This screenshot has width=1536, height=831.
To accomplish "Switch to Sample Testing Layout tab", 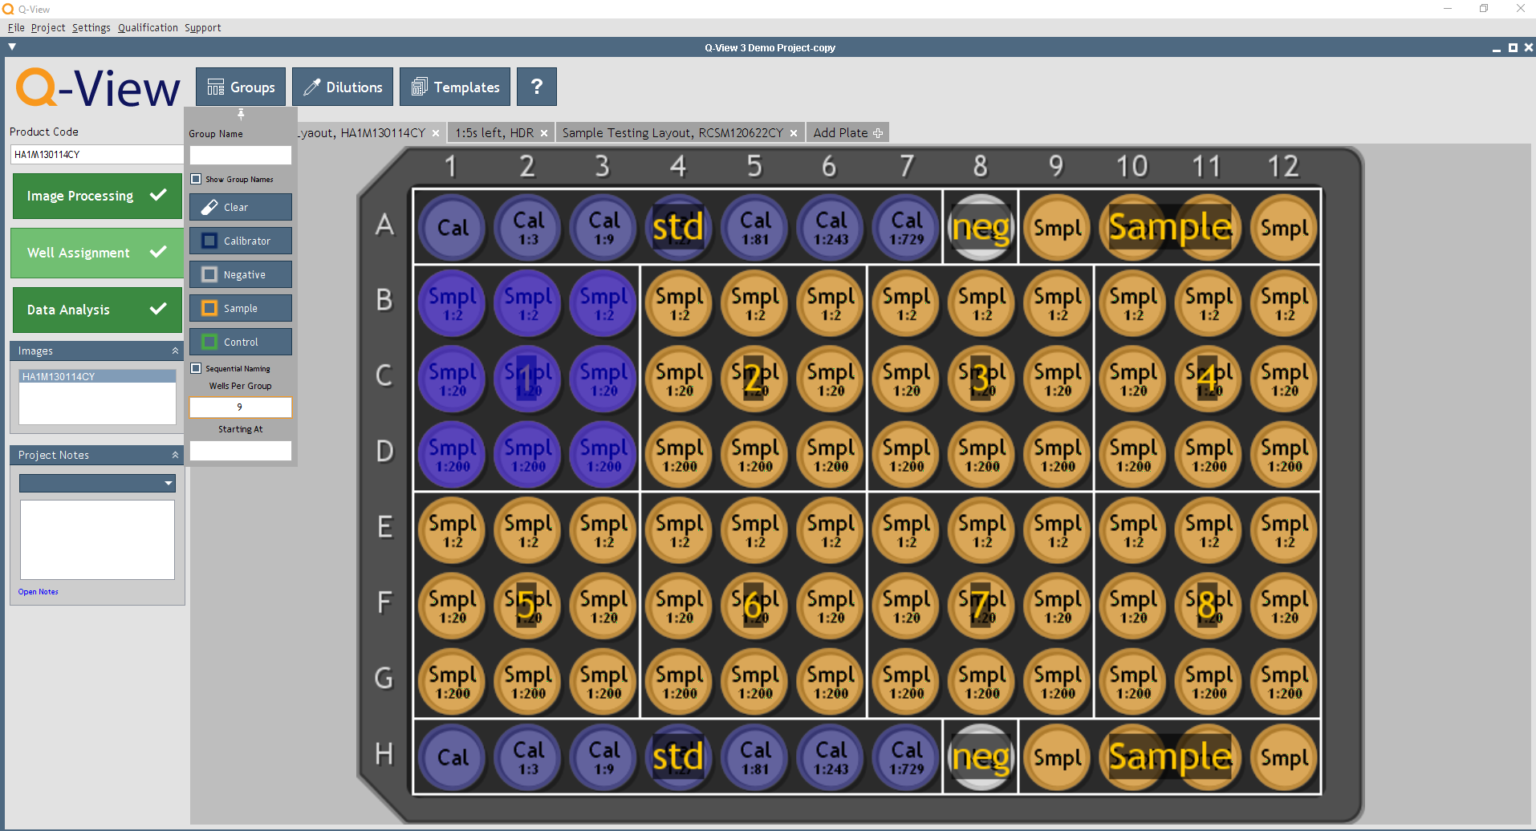I will (x=672, y=133).
